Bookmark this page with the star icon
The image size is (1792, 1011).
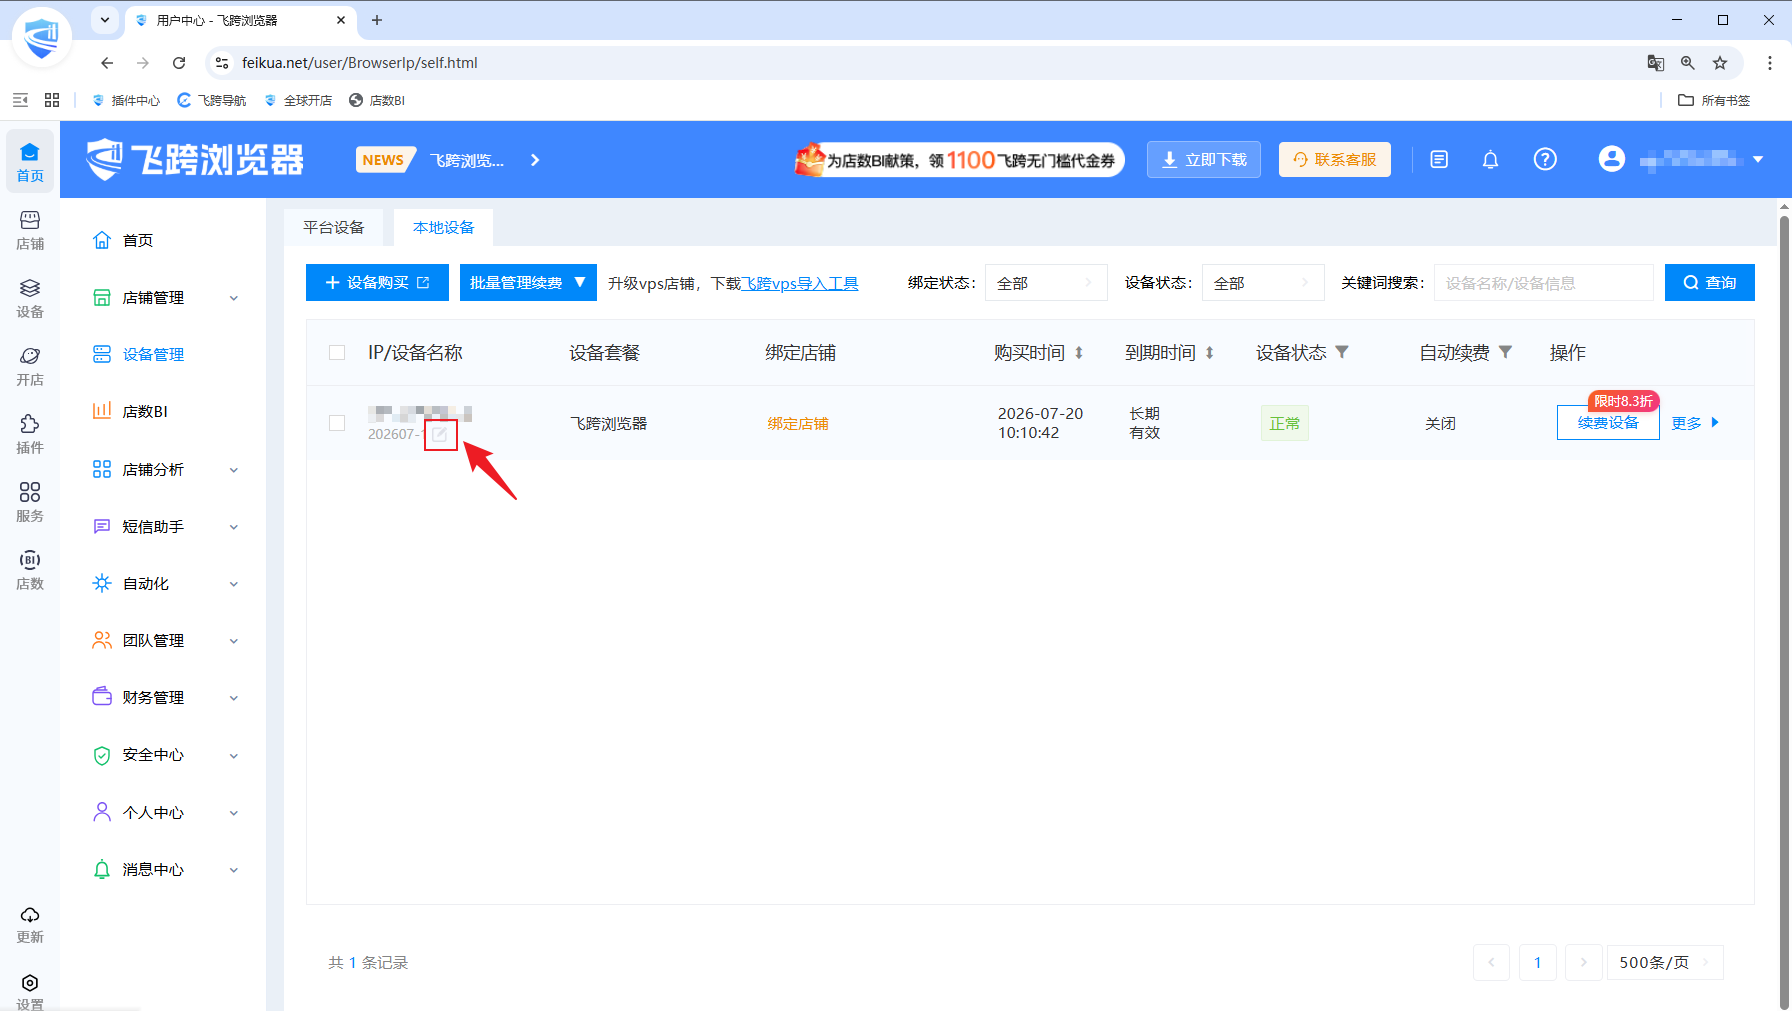pos(1720,63)
